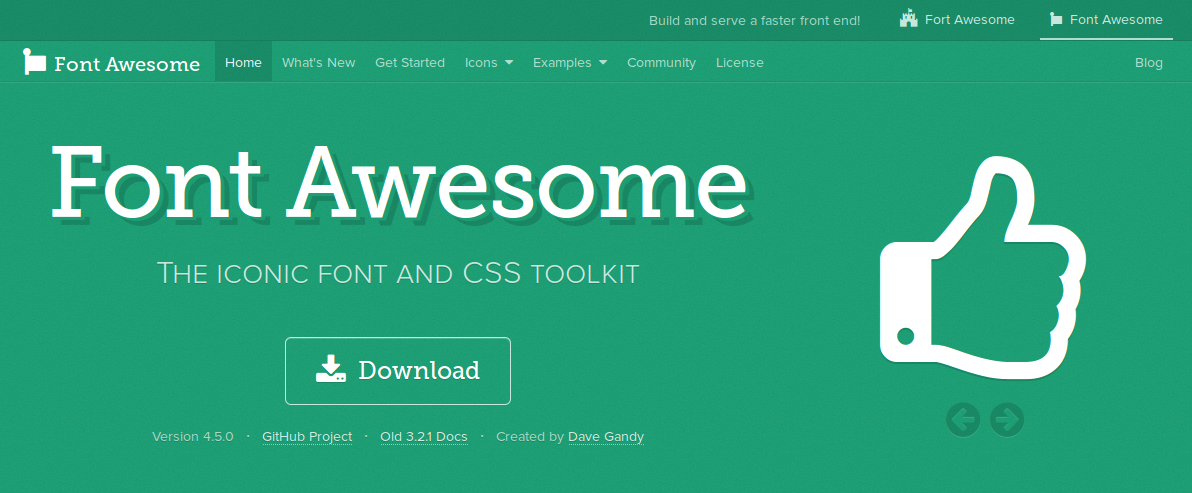
Task: Click 'Build and serve a faster front end!' text
Action: click(x=754, y=21)
